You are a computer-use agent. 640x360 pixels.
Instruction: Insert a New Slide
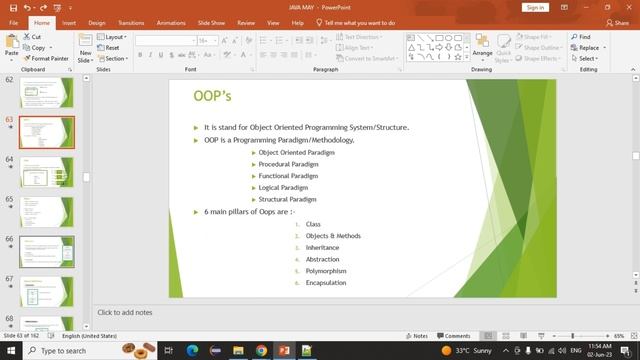click(85, 48)
